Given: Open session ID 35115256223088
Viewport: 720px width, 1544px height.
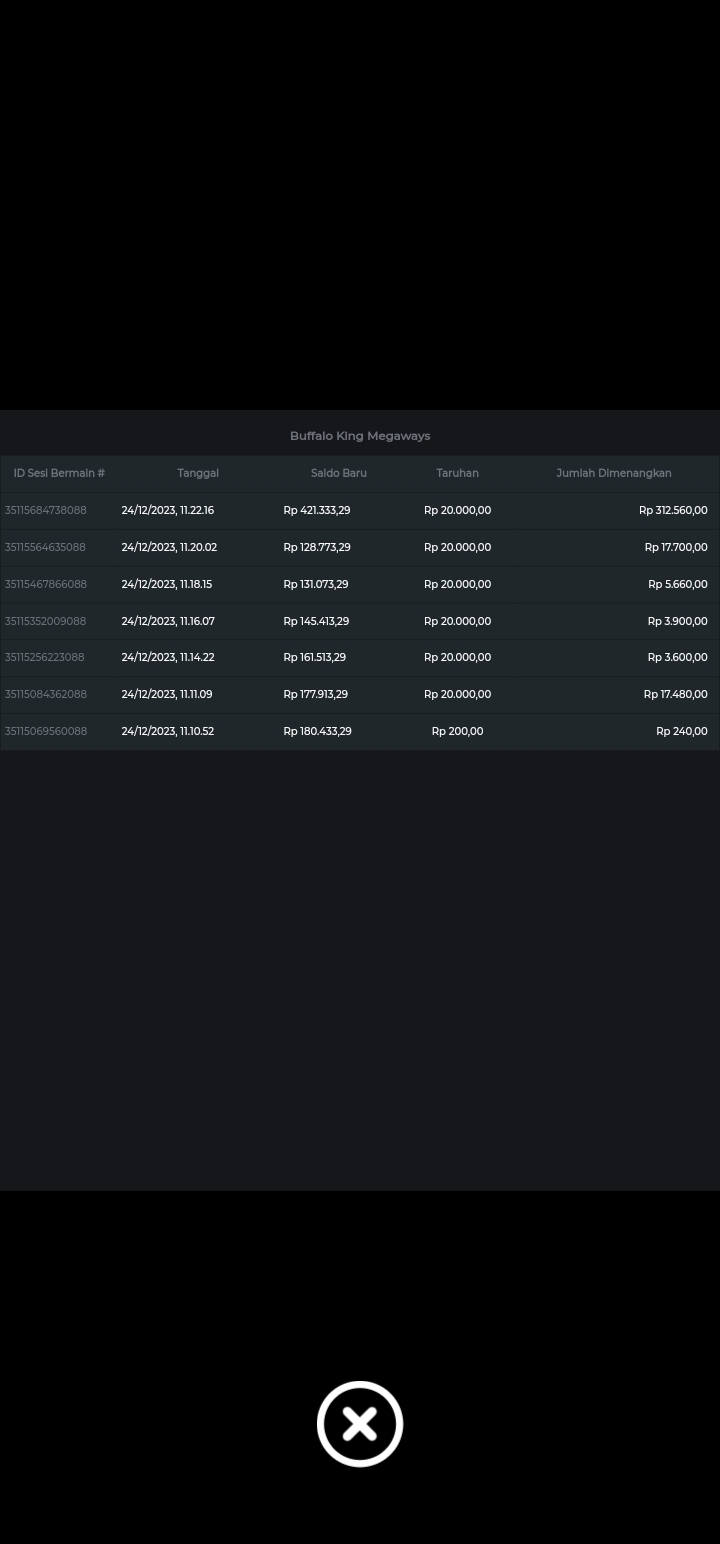Looking at the screenshot, I should [x=45, y=657].
